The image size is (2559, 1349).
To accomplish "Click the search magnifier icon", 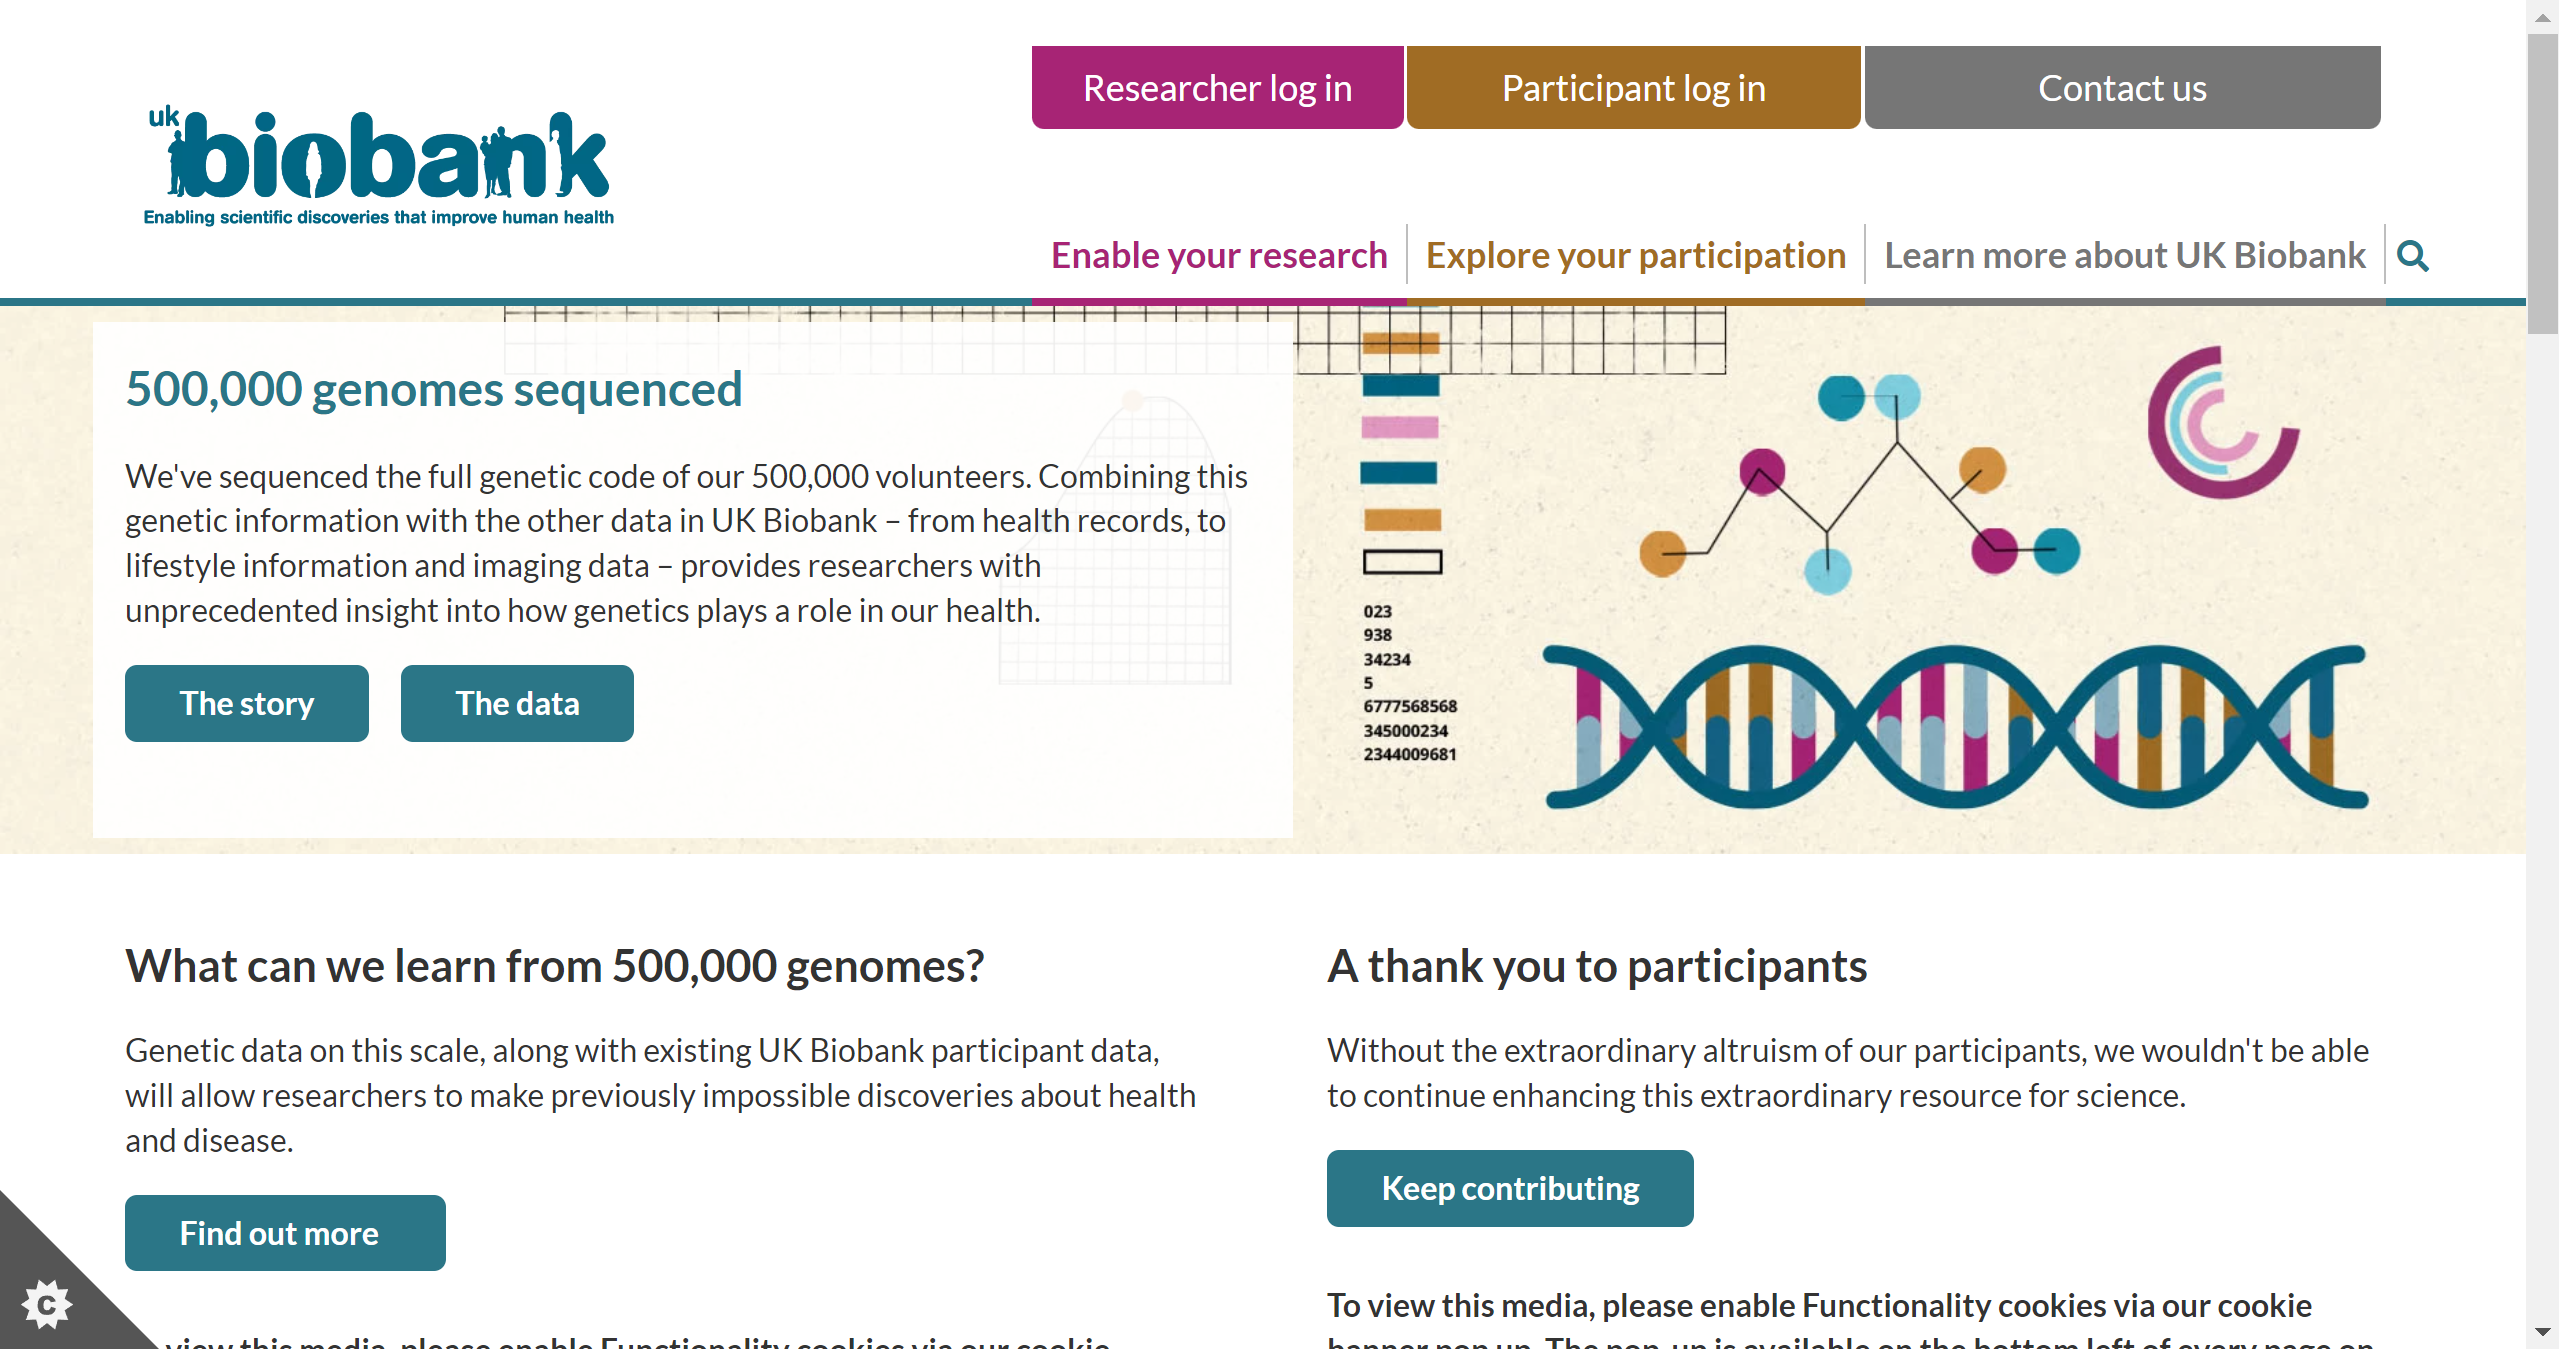I will point(2412,256).
